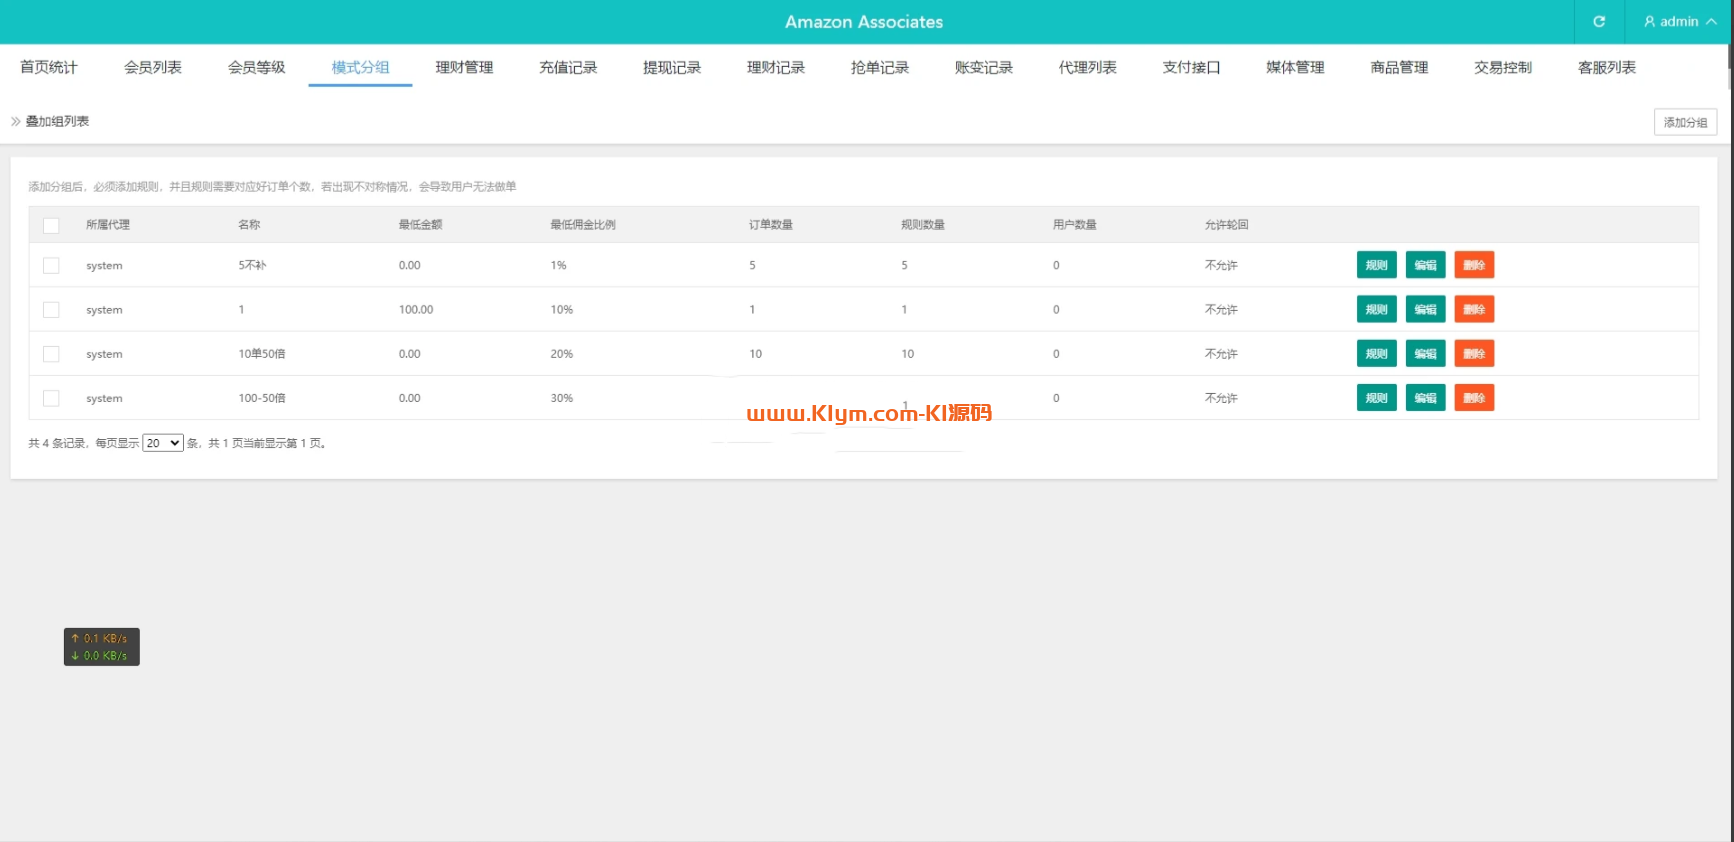Screen dimensions: 1734x842
Task: Click the double-chevron icon before 叠加组列表
Action: (x=16, y=122)
